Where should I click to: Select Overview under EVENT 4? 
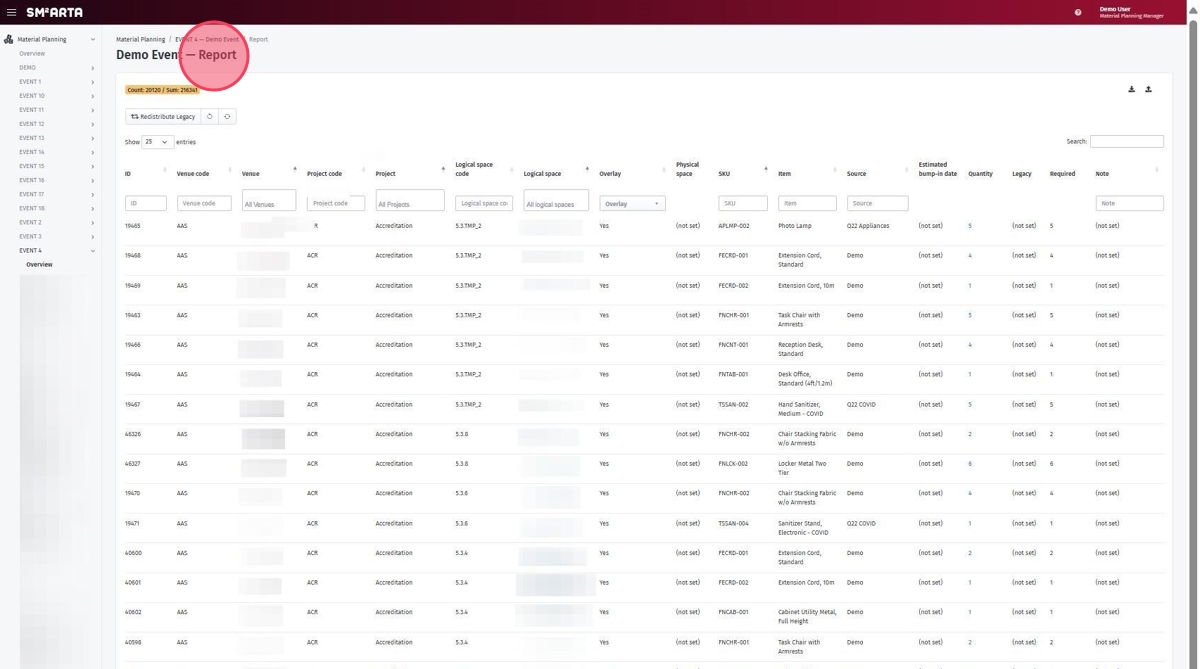39,265
